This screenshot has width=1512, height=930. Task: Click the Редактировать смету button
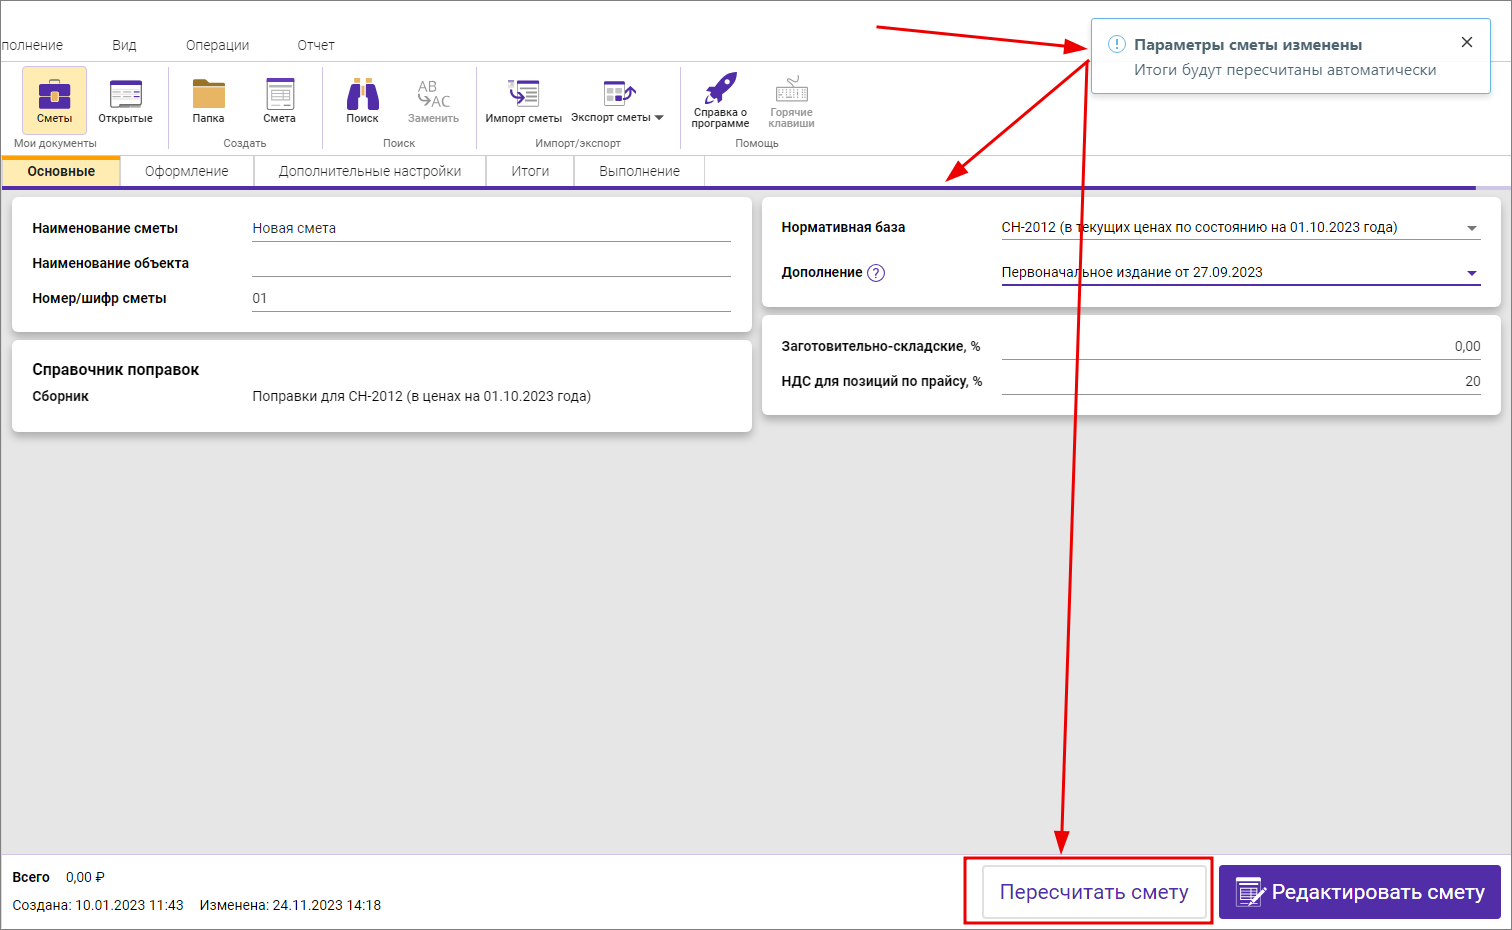pos(1359,892)
